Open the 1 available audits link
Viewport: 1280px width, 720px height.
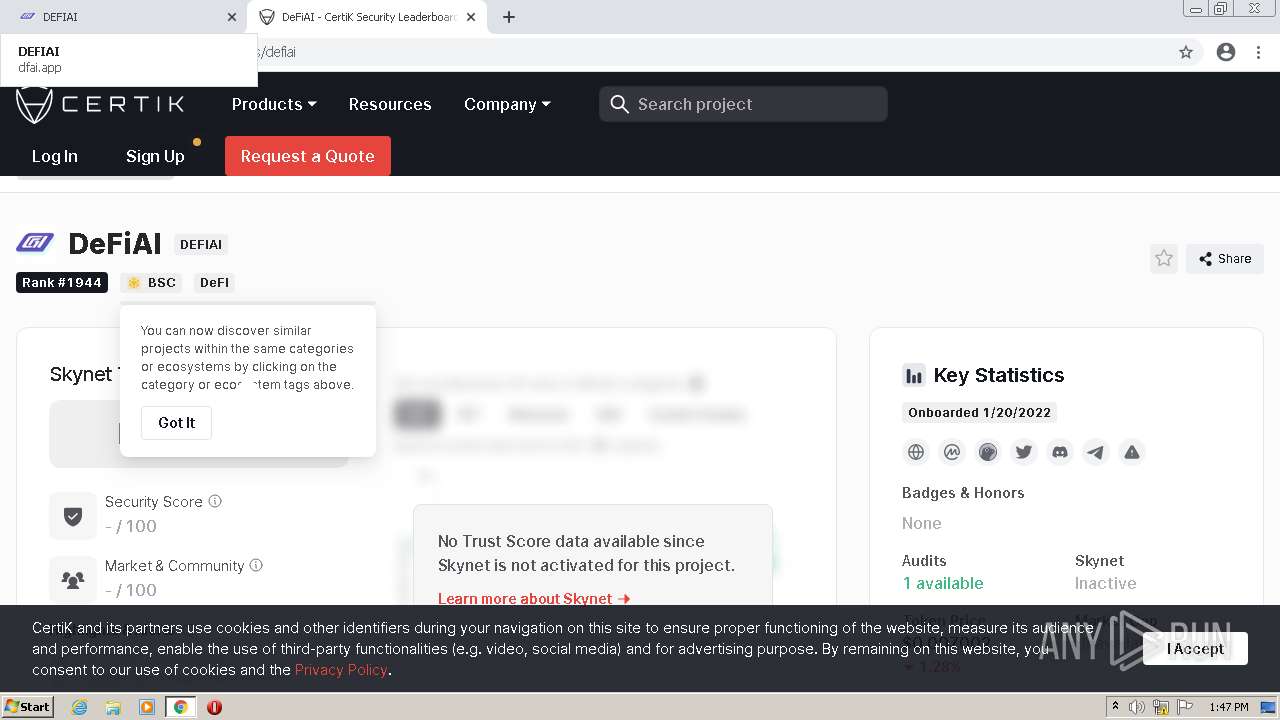click(943, 583)
